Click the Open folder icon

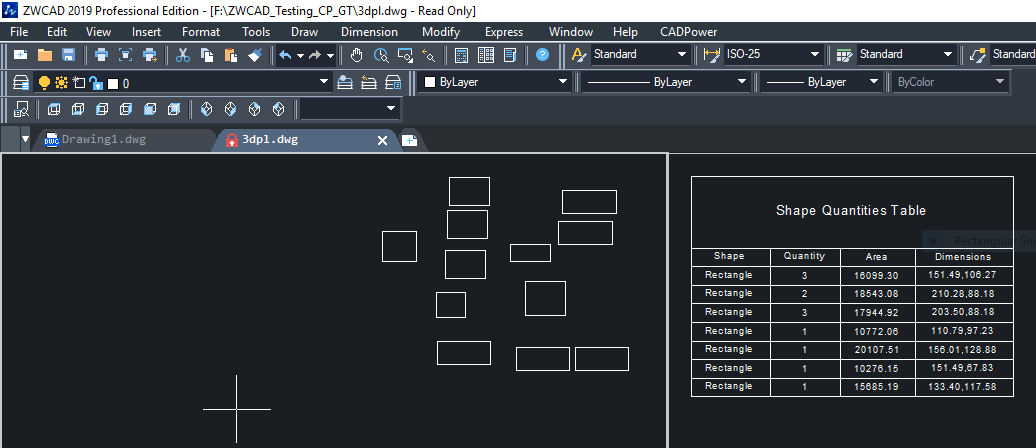point(44,55)
